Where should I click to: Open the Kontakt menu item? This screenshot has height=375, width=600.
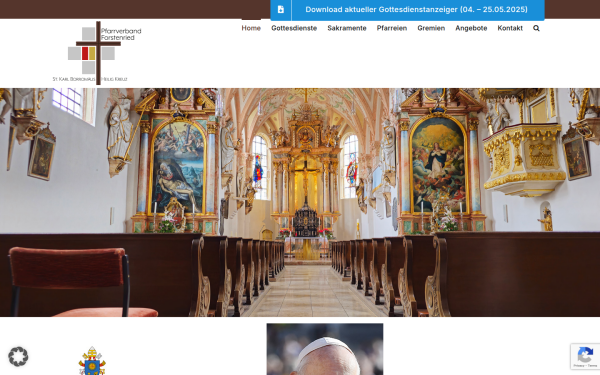click(510, 28)
